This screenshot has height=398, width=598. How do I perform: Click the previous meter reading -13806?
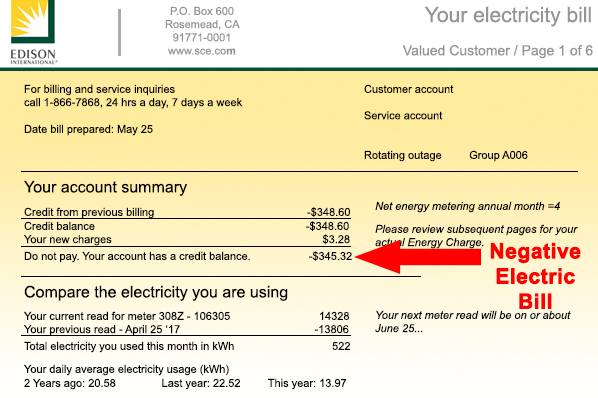pyautogui.click(x=332, y=329)
